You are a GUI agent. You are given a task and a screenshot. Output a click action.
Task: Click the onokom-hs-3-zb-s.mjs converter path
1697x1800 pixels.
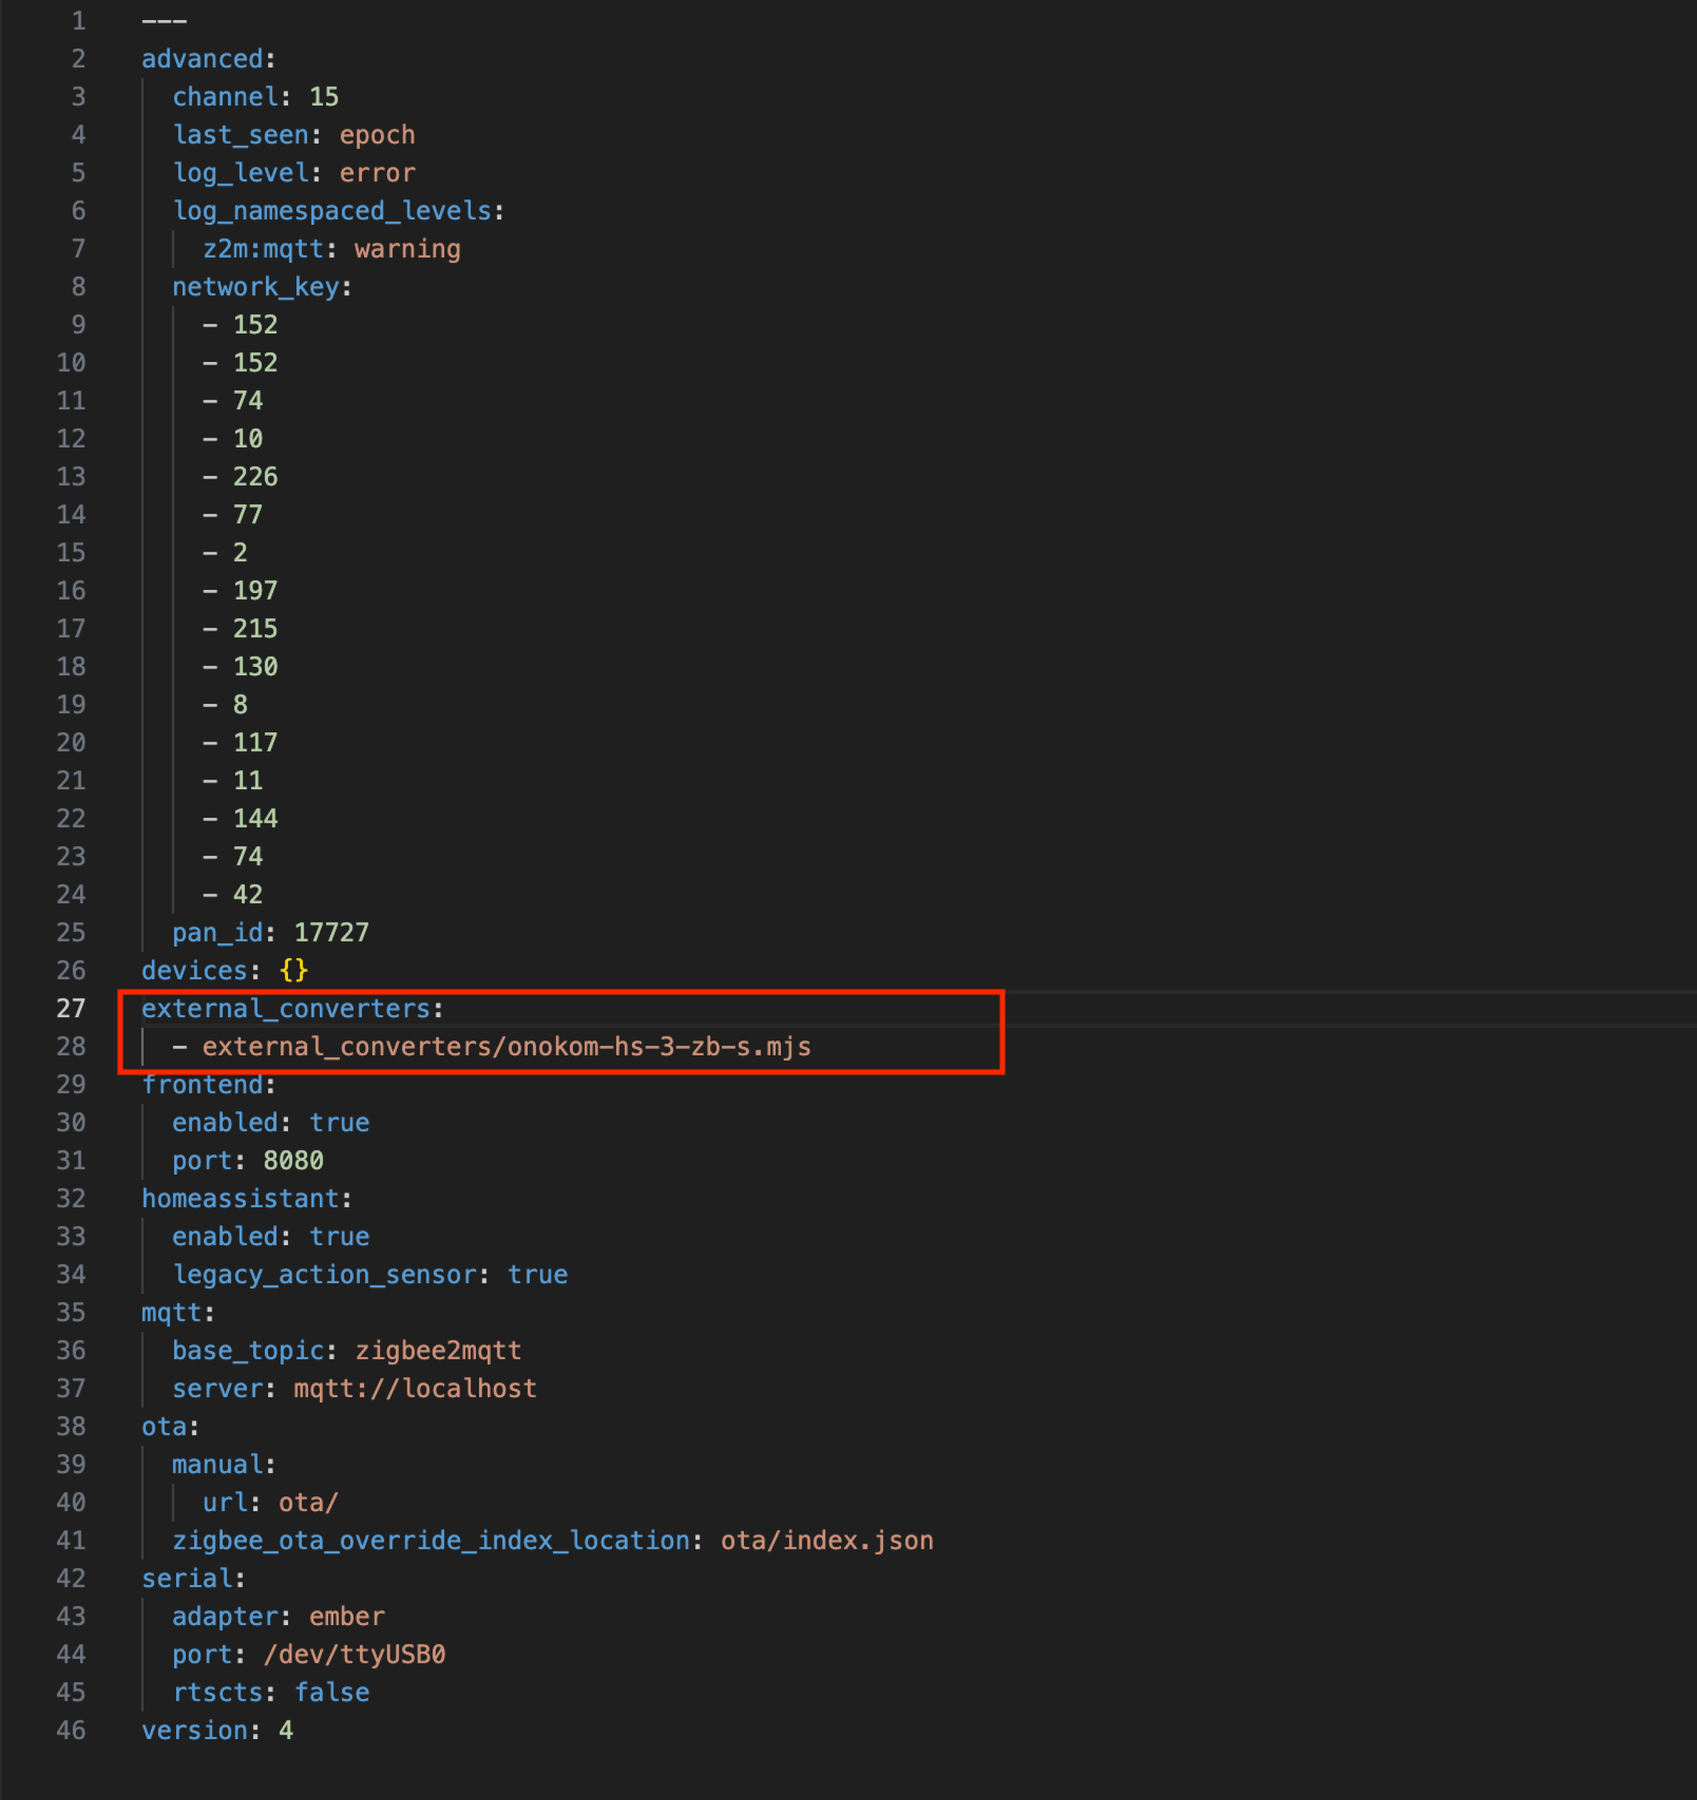506,1047
